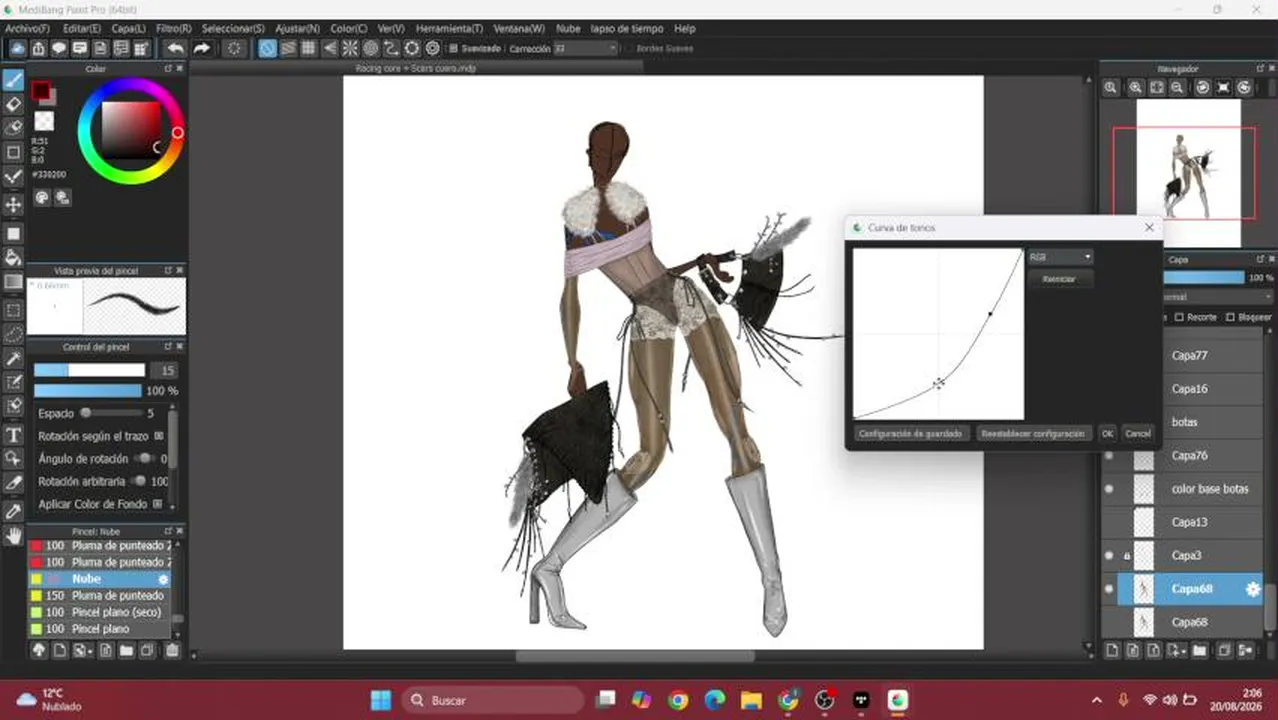Click the foreground dark red color swatch
The width and height of the screenshot is (1278, 720).
pos(40,91)
